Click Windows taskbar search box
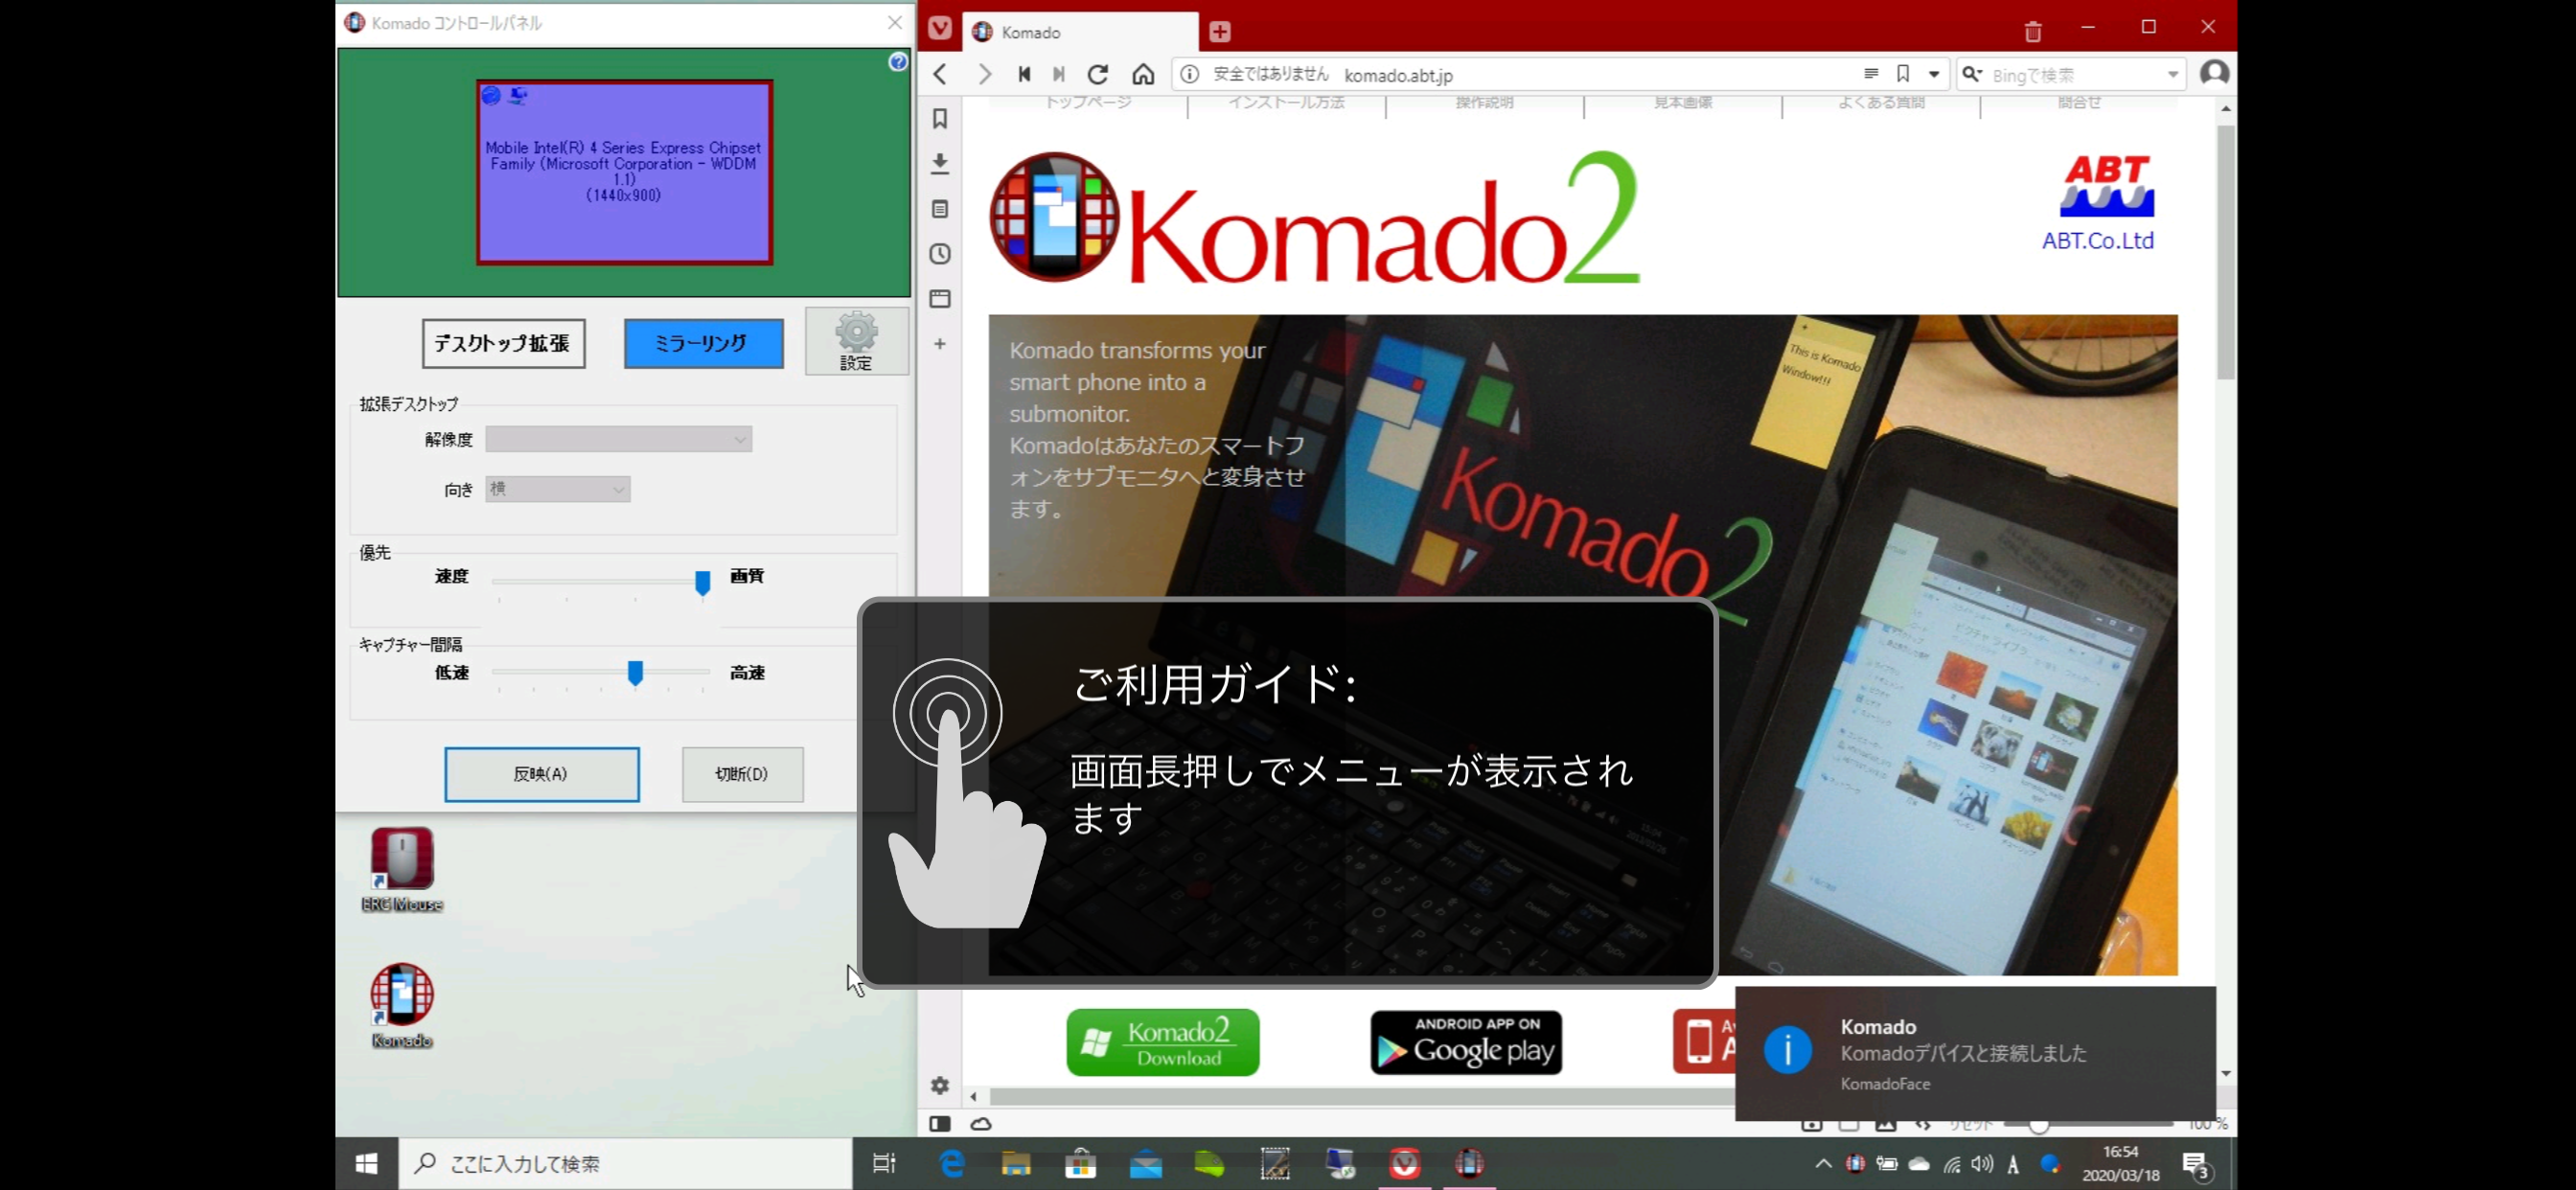The height and width of the screenshot is (1190, 2576). coord(625,1163)
